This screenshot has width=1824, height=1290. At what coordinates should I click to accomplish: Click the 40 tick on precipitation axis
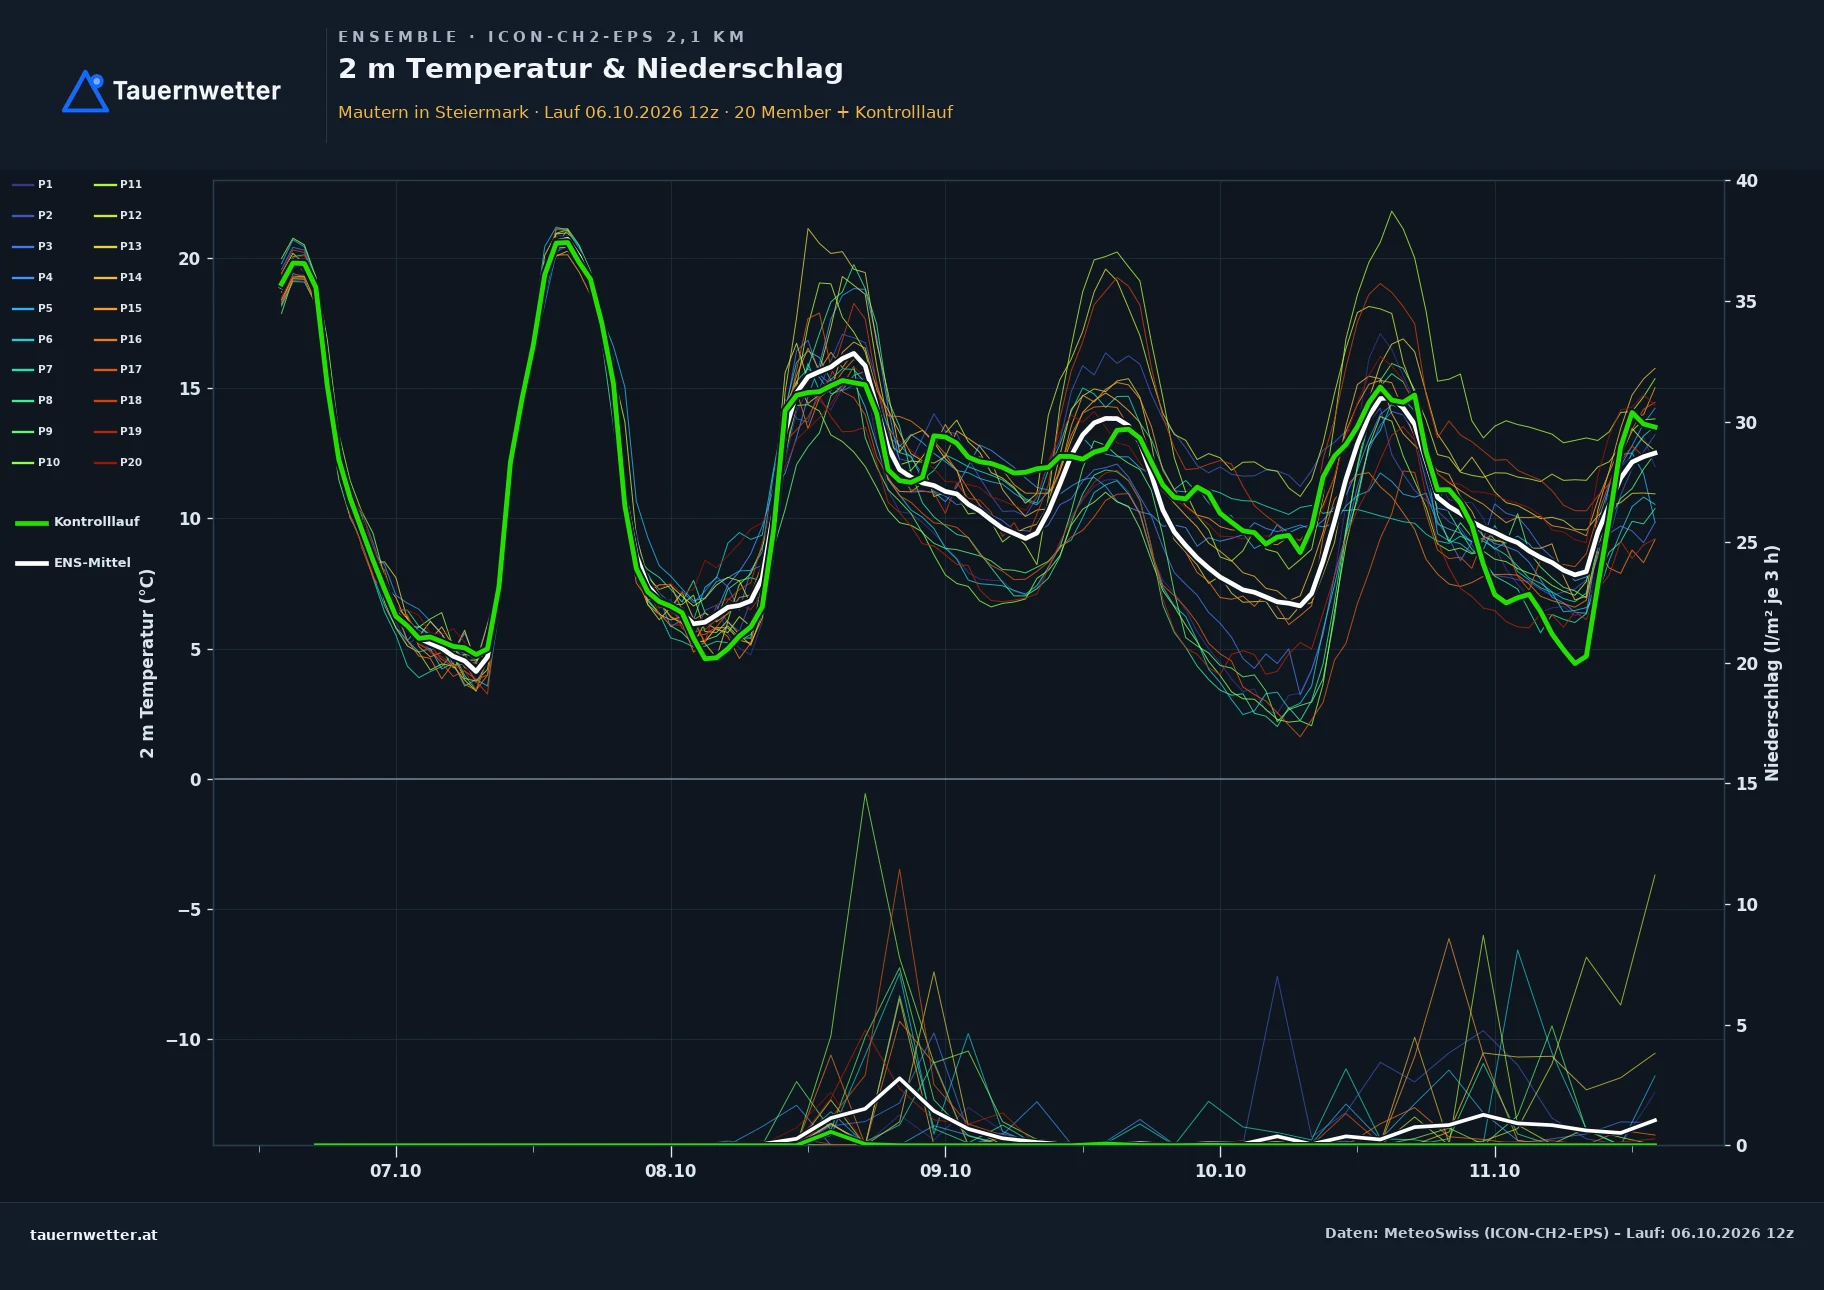coord(1746,181)
